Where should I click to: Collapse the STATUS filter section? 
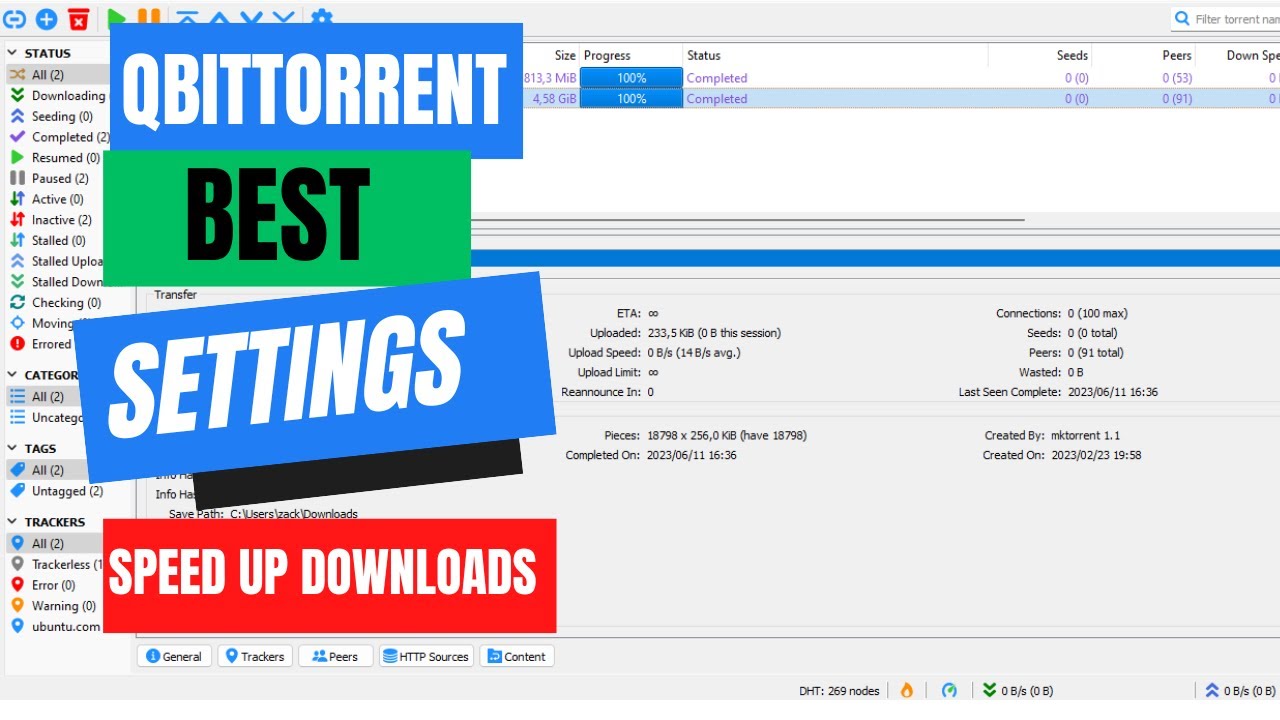click(x=14, y=53)
